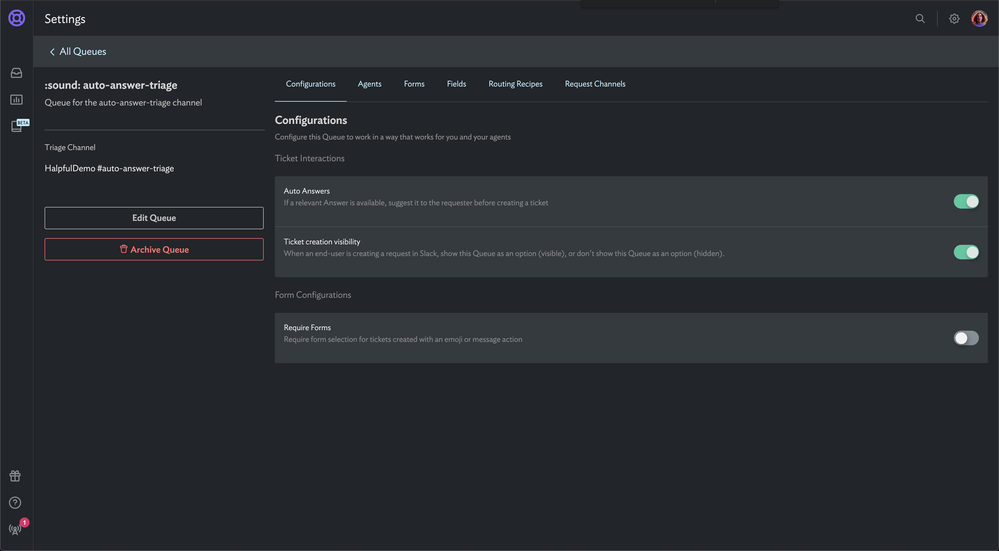Open the inbox icon in left sidebar
The image size is (999, 551).
click(17, 73)
